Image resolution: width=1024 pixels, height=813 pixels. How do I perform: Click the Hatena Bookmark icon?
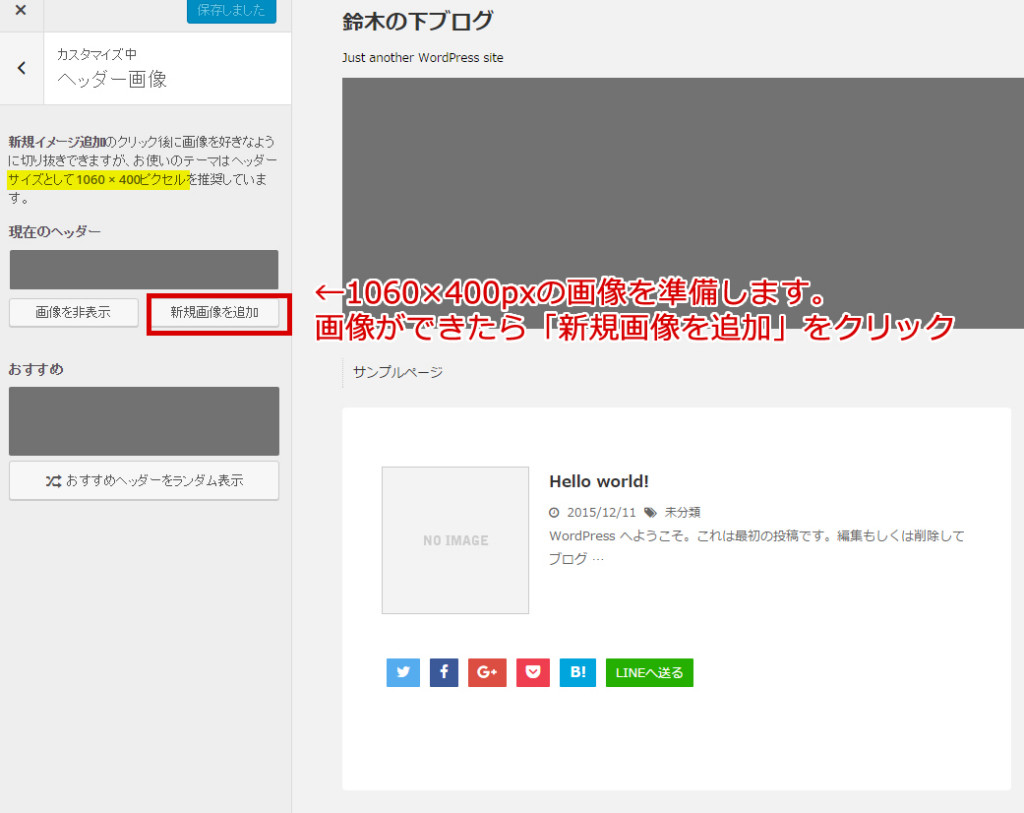pyautogui.click(x=577, y=672)
